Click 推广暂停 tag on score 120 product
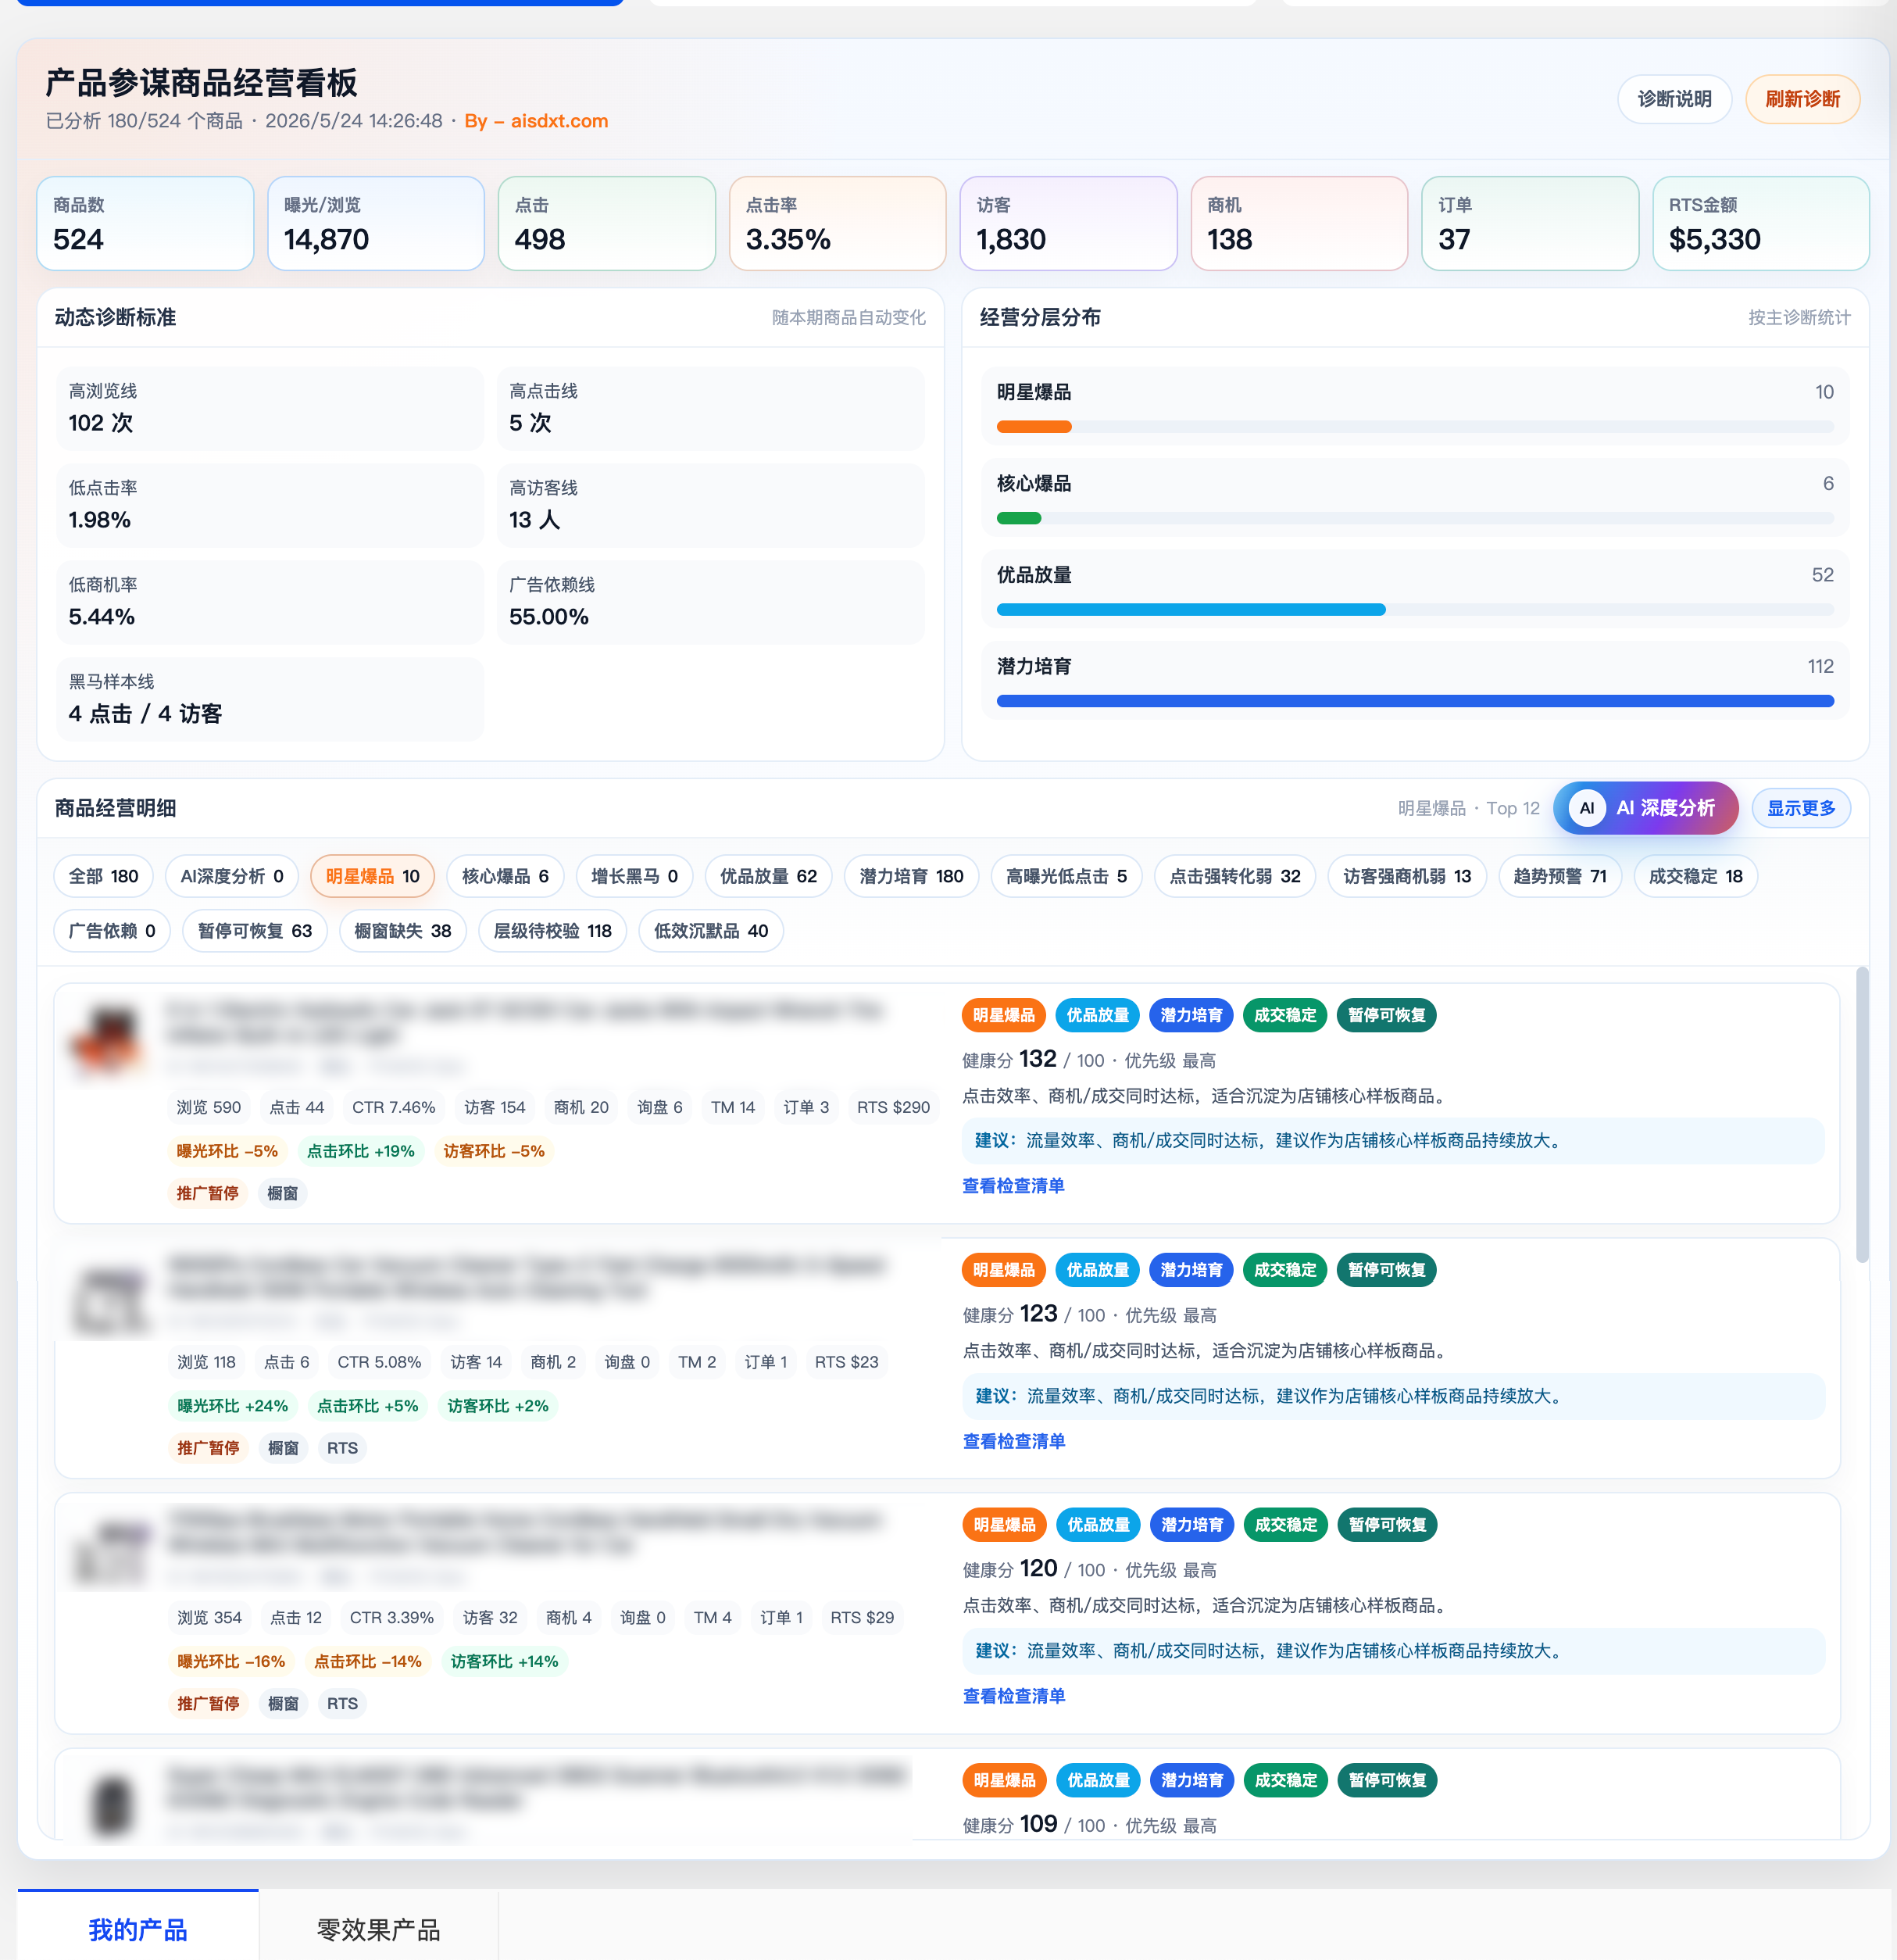1897x1960 pixels. [x=208, y=1703]
